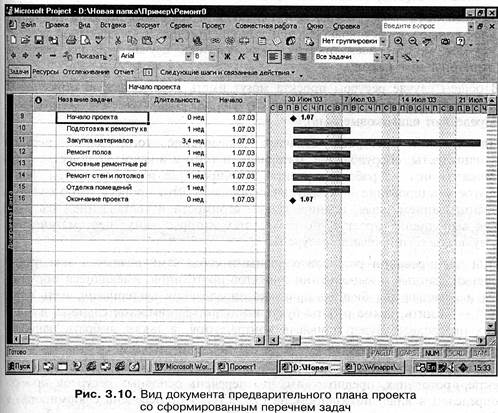Launch the Gantt Chart Wizard icon
This screenshot has width=498, height=413.
407,57
